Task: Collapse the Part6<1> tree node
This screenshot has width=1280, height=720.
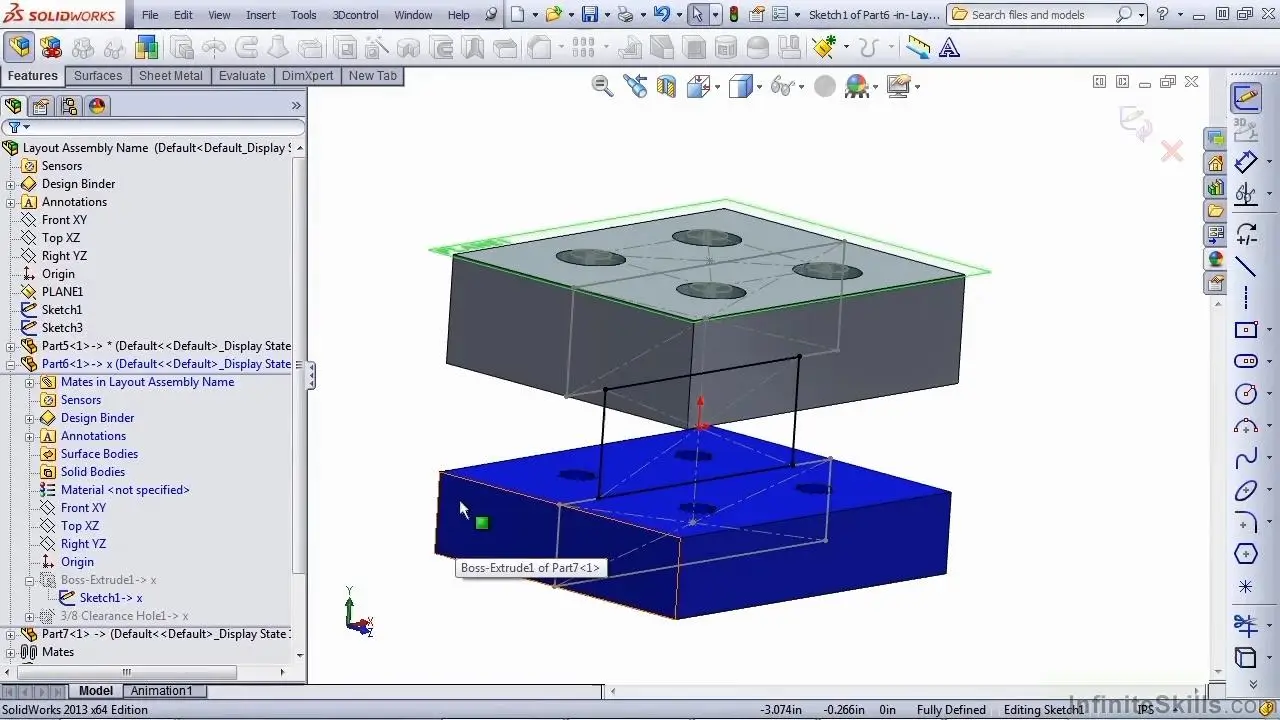Action: pyautogui.click(x=10, y=364)
